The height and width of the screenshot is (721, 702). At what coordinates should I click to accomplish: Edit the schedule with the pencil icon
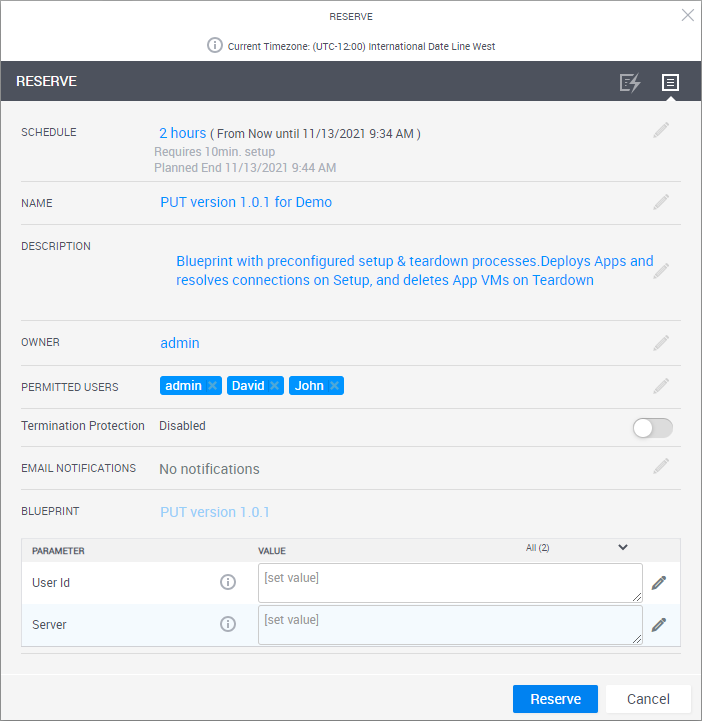coord(661,130)
